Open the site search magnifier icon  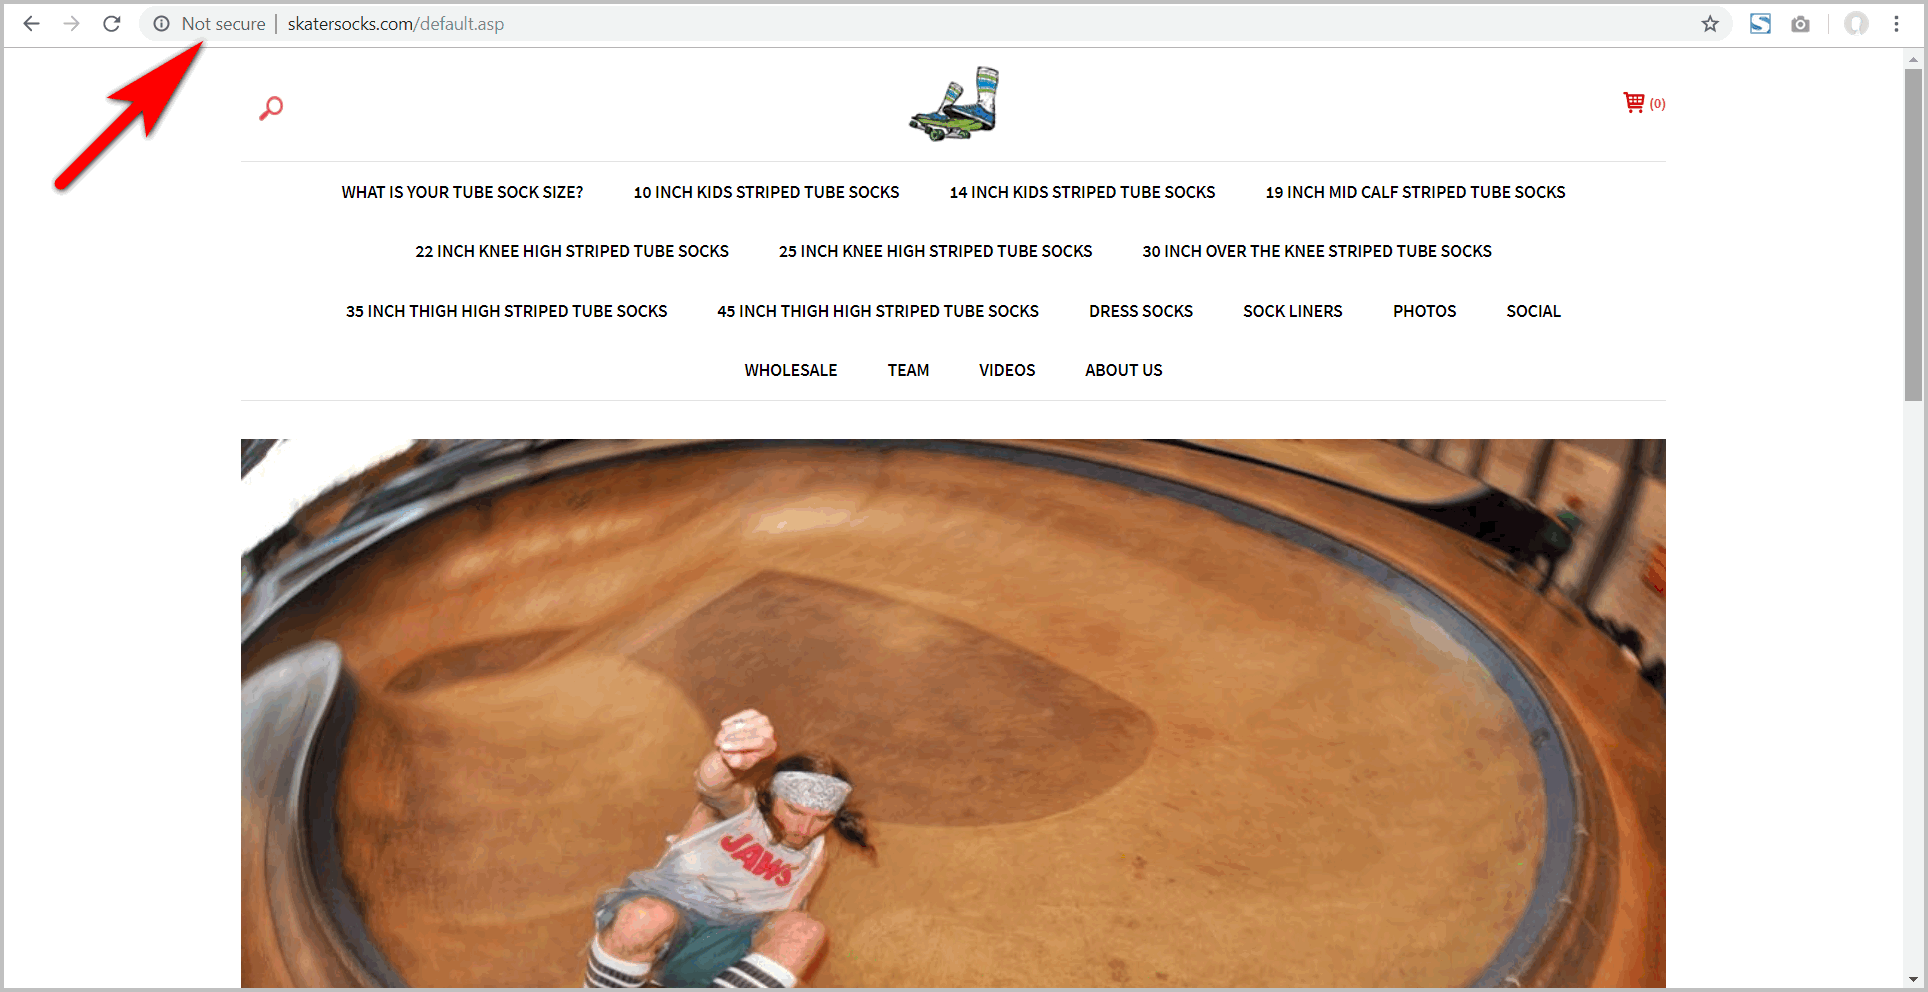point(270,107)
